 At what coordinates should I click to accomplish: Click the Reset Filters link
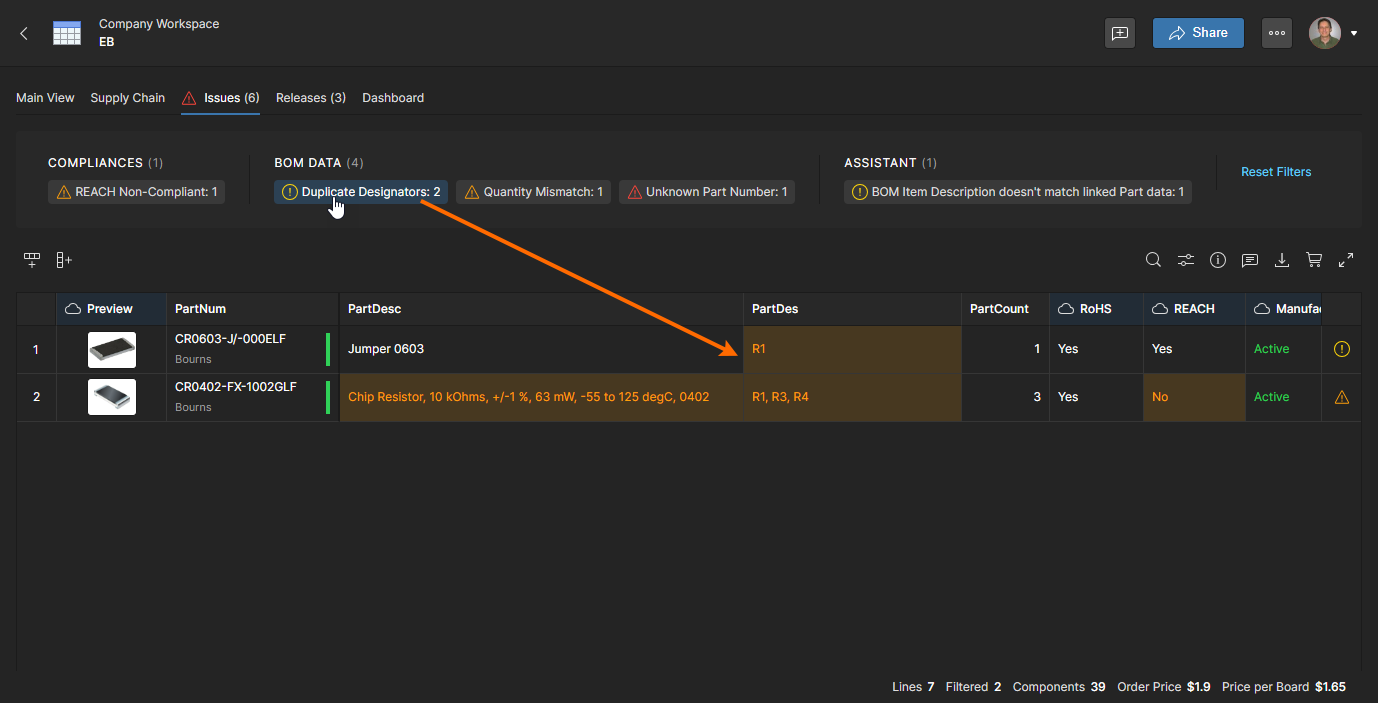1276,172
